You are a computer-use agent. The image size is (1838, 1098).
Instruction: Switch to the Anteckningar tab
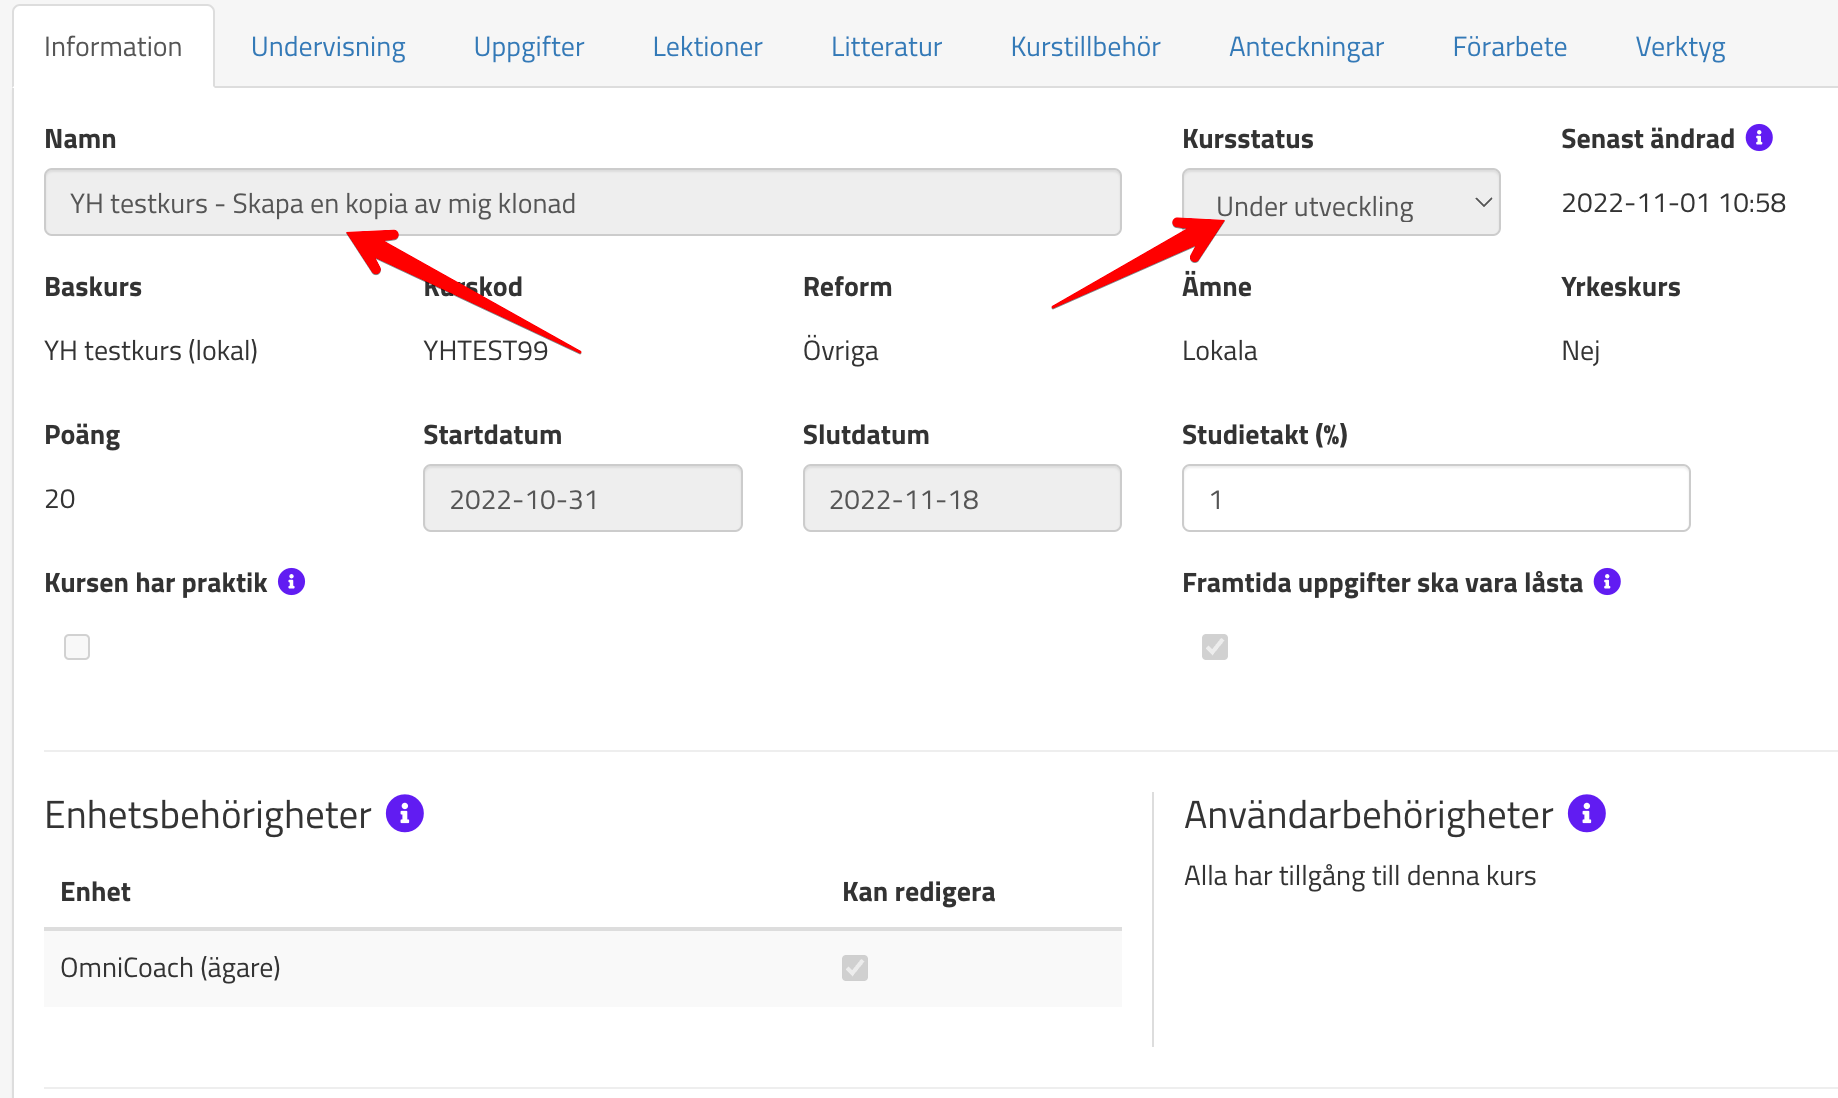(x=1306, y=47)
